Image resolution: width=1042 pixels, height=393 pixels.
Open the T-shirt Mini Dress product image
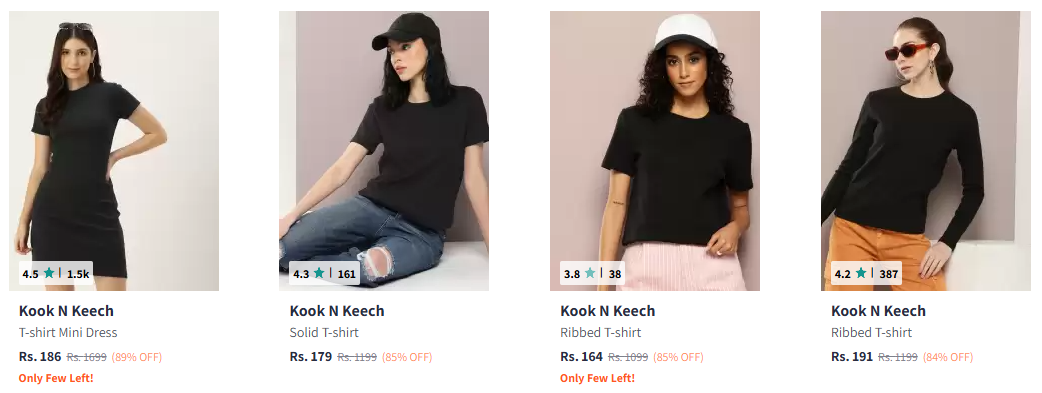tap(114, 150)
